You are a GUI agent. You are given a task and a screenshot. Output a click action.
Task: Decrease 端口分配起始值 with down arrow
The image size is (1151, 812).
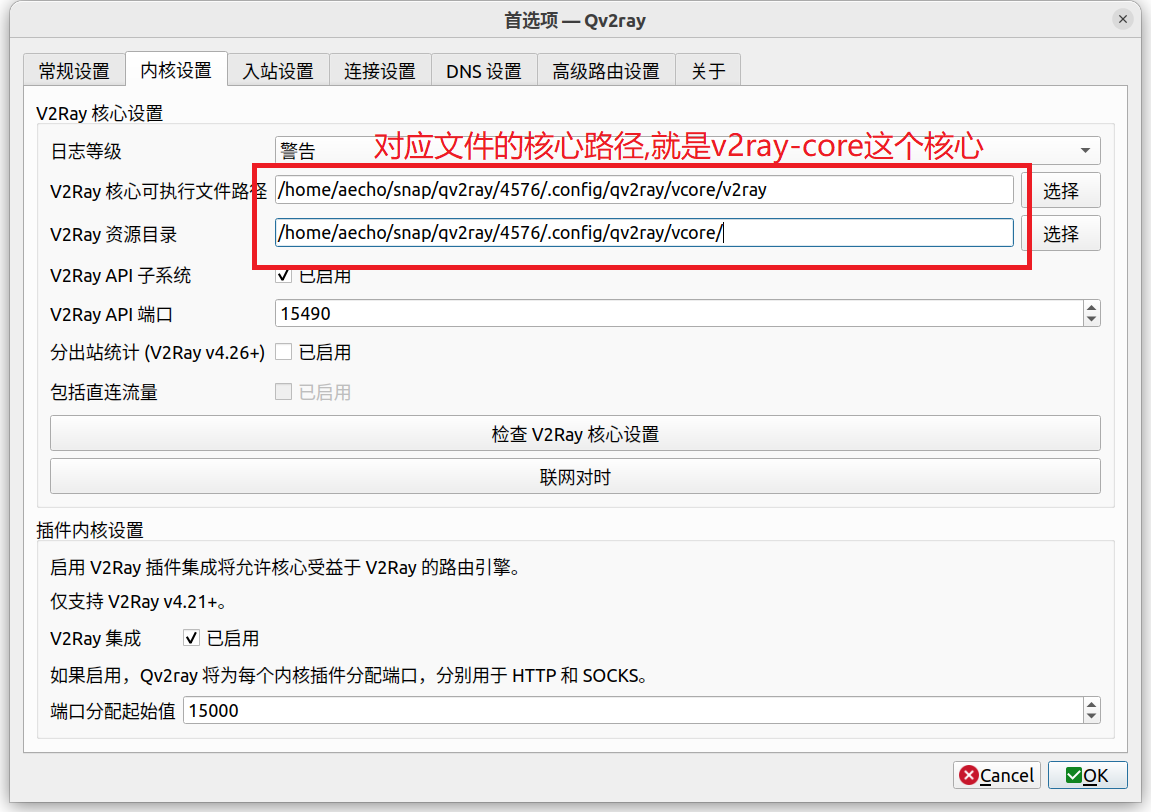1091,717
